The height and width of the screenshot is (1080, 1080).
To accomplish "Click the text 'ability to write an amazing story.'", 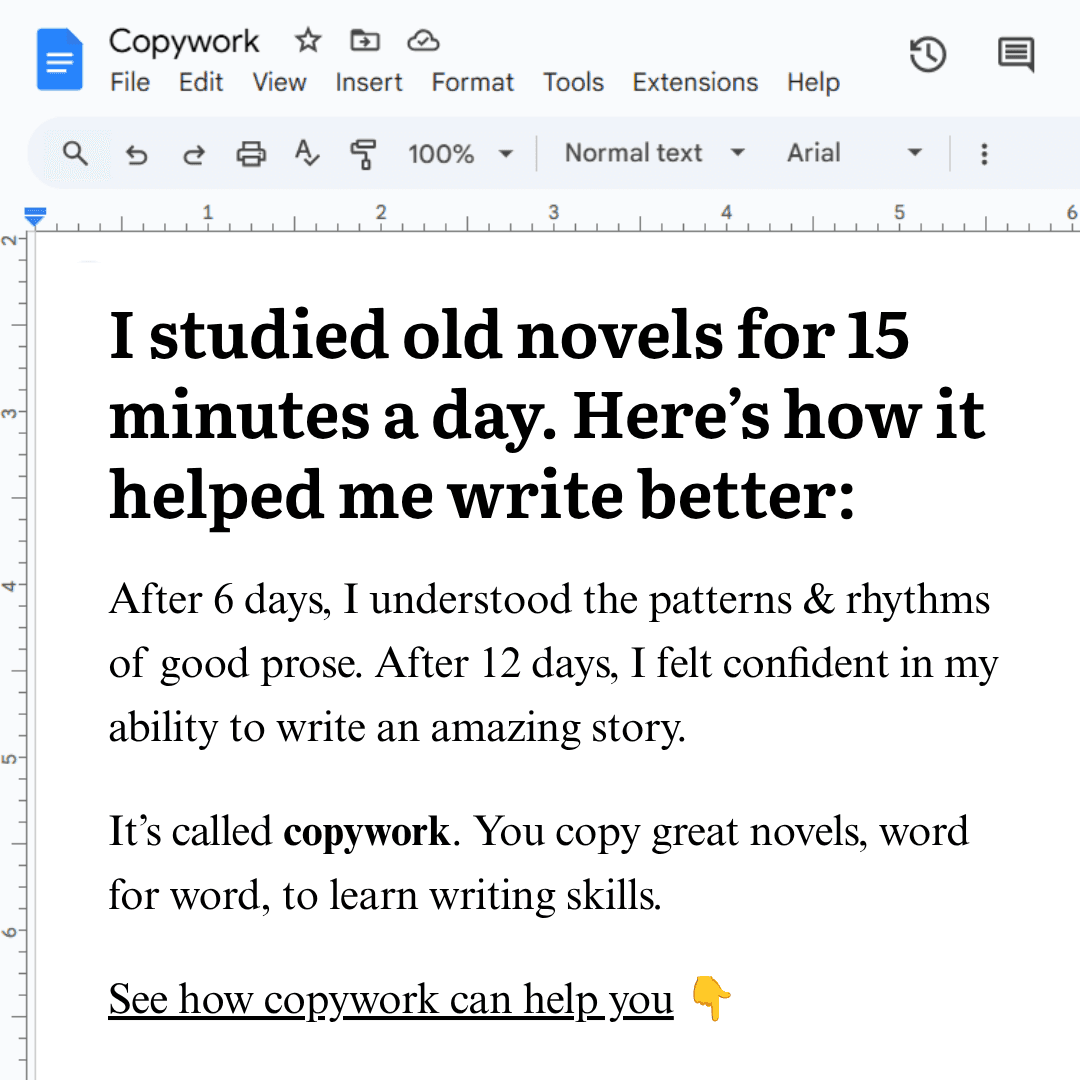I will (397, 728).
